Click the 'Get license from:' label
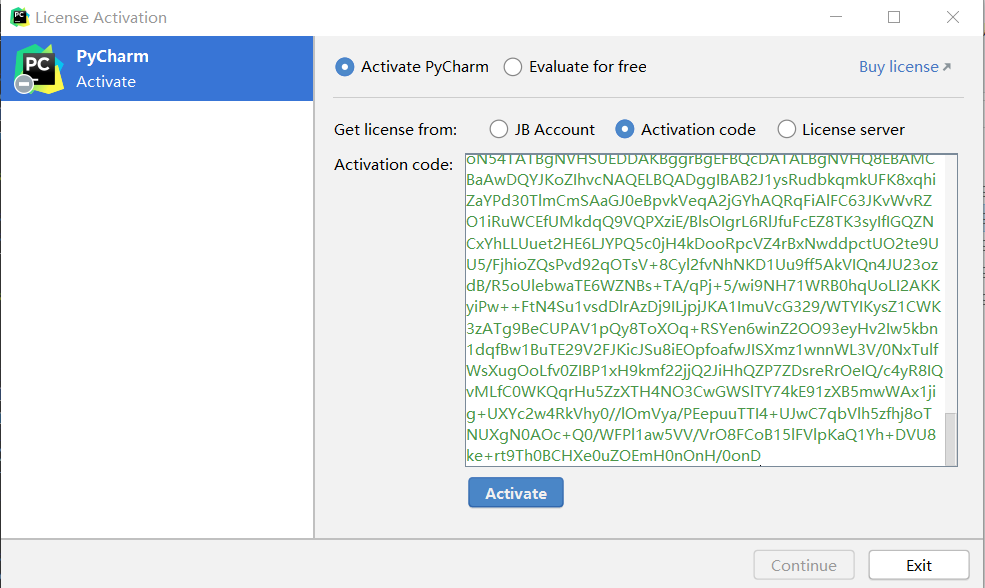This screenshot has height=588, width=985. [396, 129]
